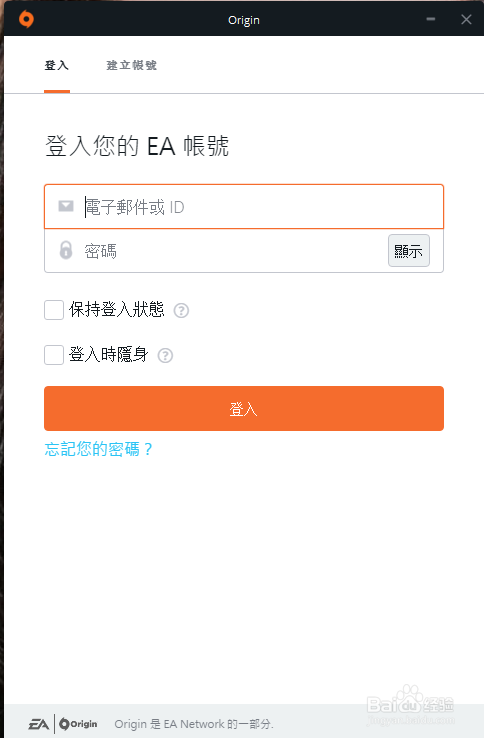Click the Origin logo in the footer

(79, 724)
